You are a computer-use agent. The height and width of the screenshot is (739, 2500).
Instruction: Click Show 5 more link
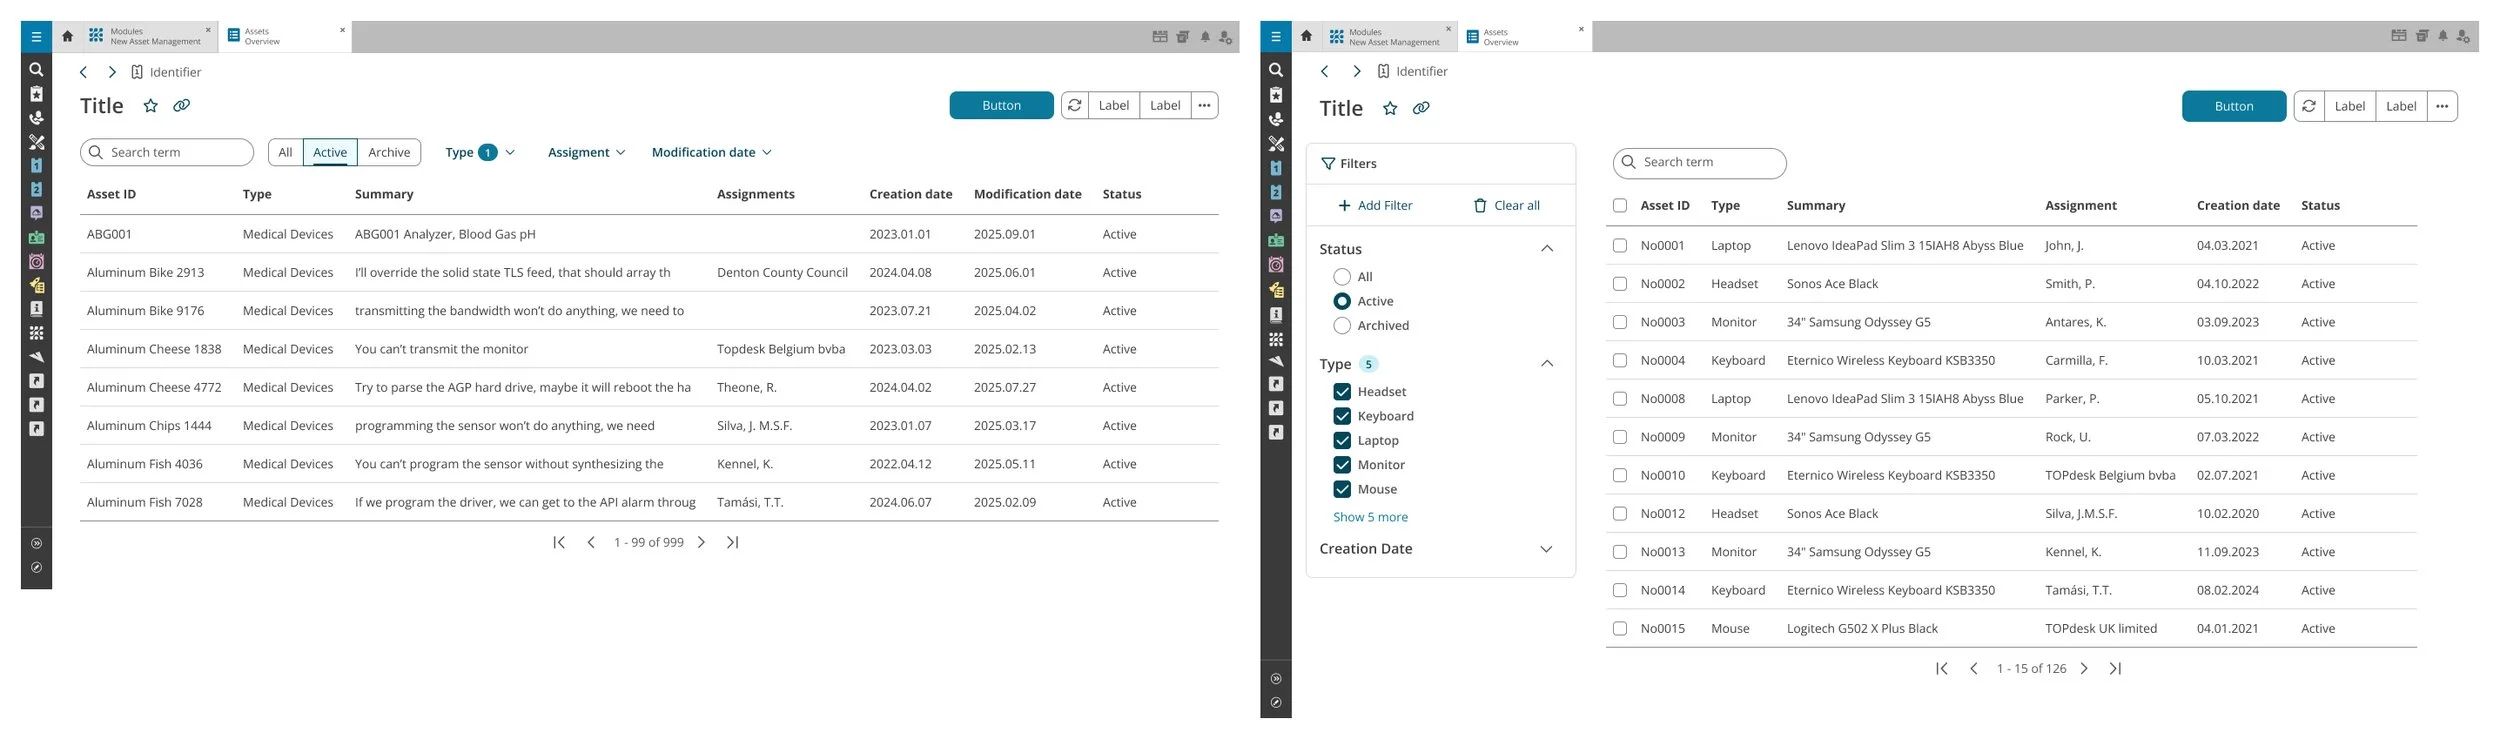click(1370, 517)
